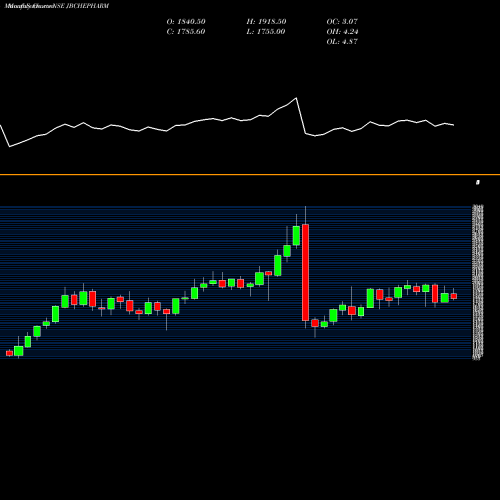Select the close value 'C: 1785.60'
The width and height of the screenshot is (500, 500).
click(x=186, y=32)
